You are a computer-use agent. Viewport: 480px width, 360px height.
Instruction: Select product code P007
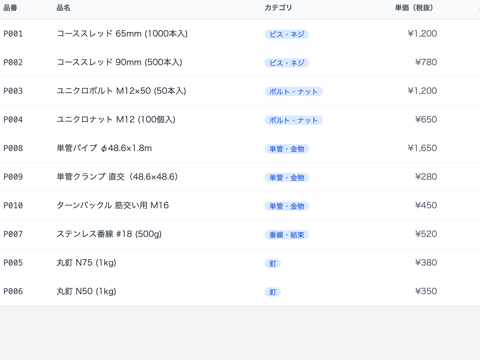click(x=13, y=234)
